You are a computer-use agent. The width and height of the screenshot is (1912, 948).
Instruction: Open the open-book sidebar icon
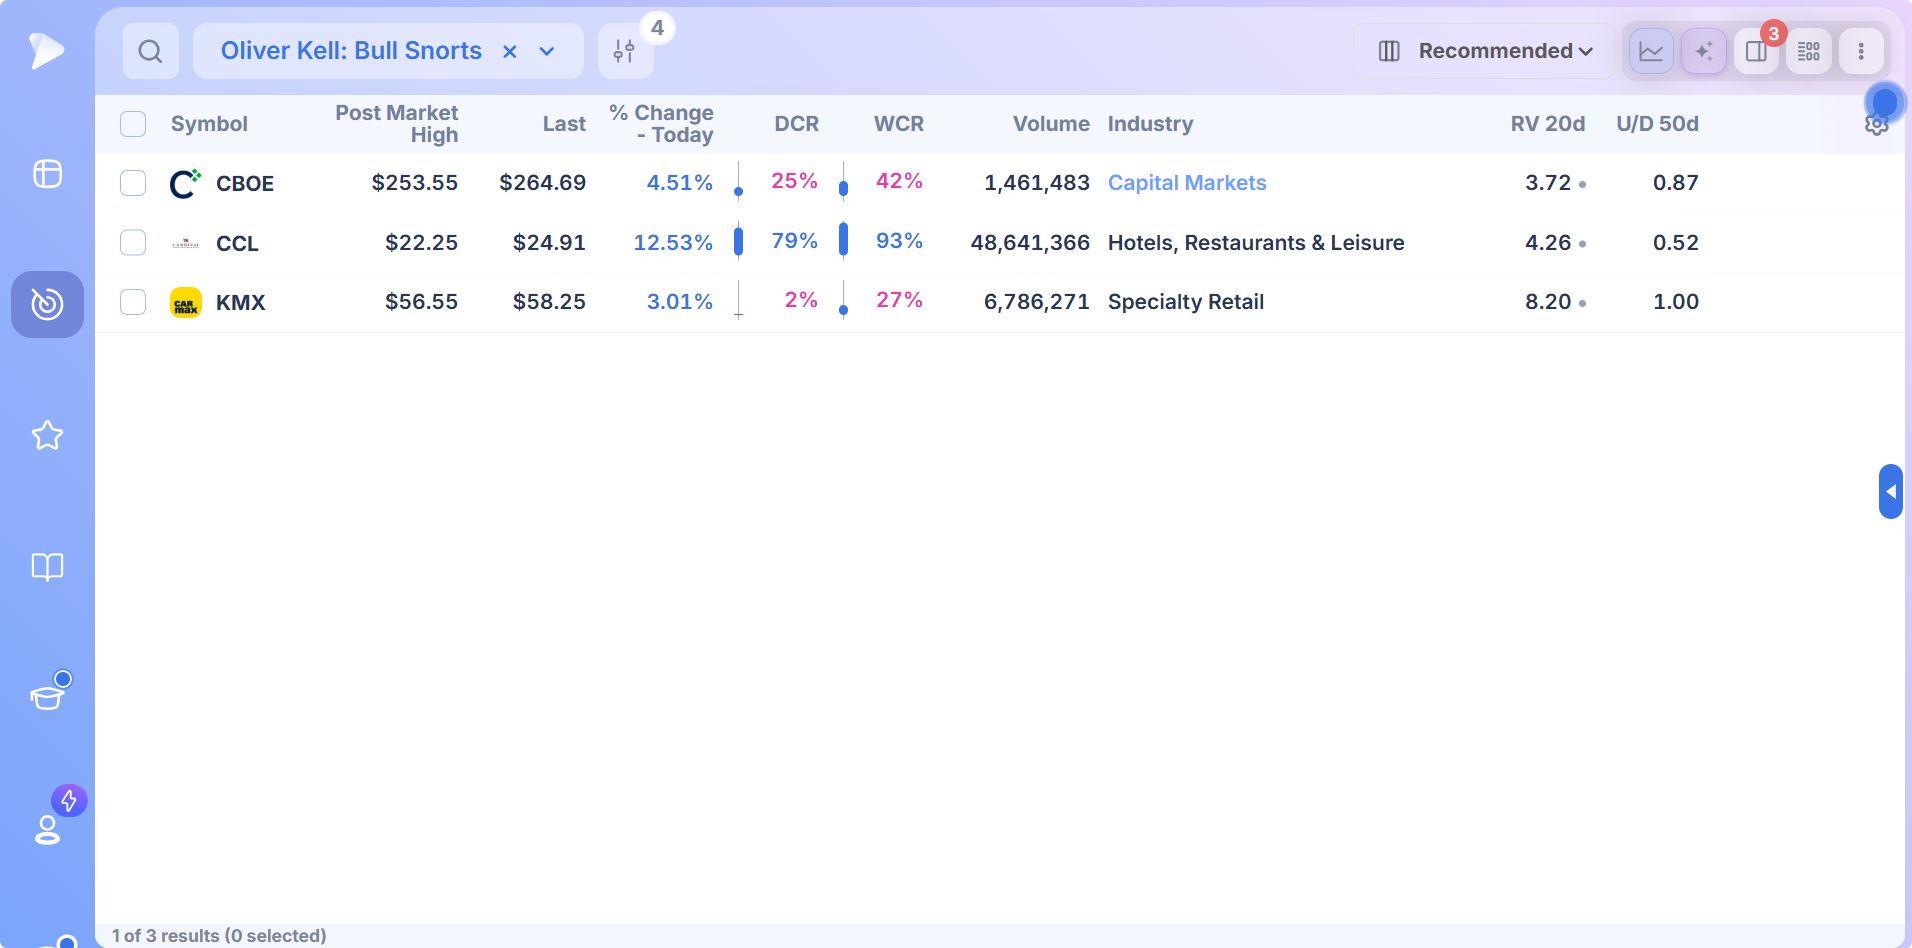click(47, 567)
